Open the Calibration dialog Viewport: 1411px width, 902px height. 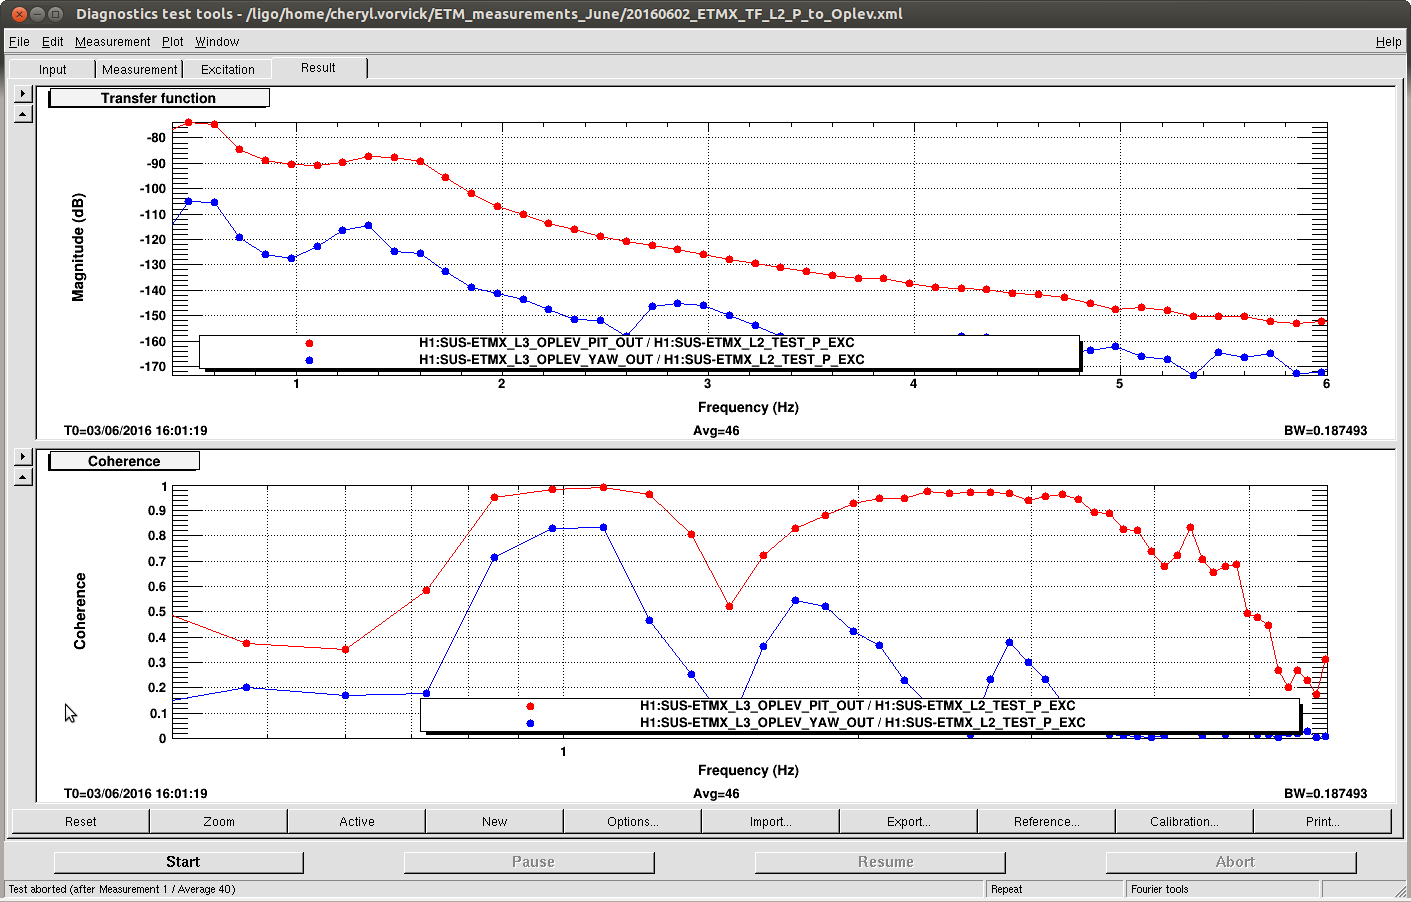click(x=1184, y=821)
